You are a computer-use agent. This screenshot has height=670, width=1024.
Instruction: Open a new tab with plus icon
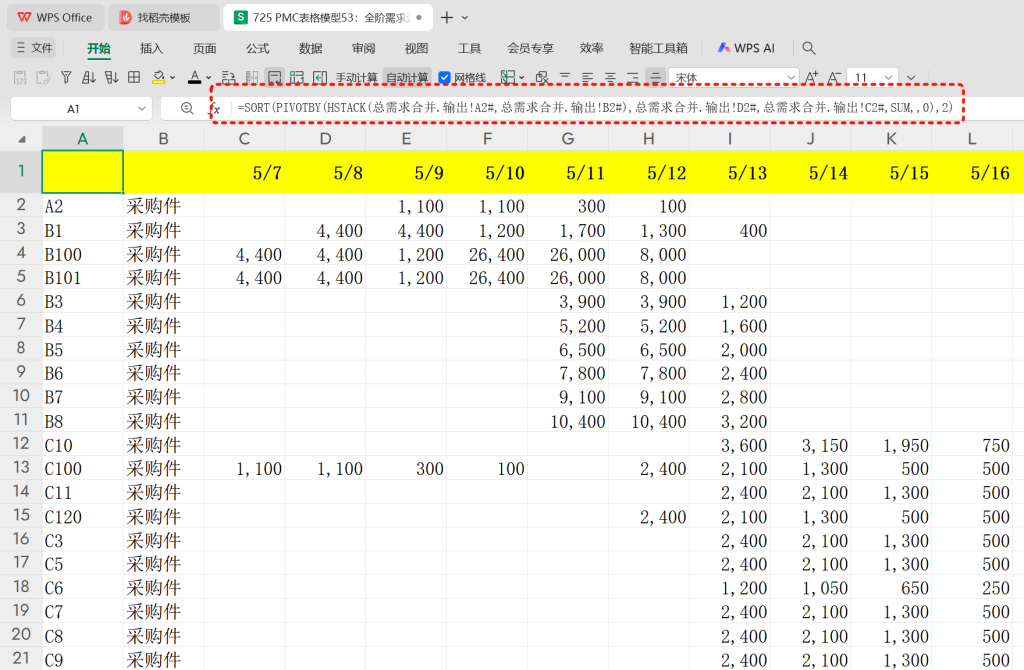coord(447,18)
